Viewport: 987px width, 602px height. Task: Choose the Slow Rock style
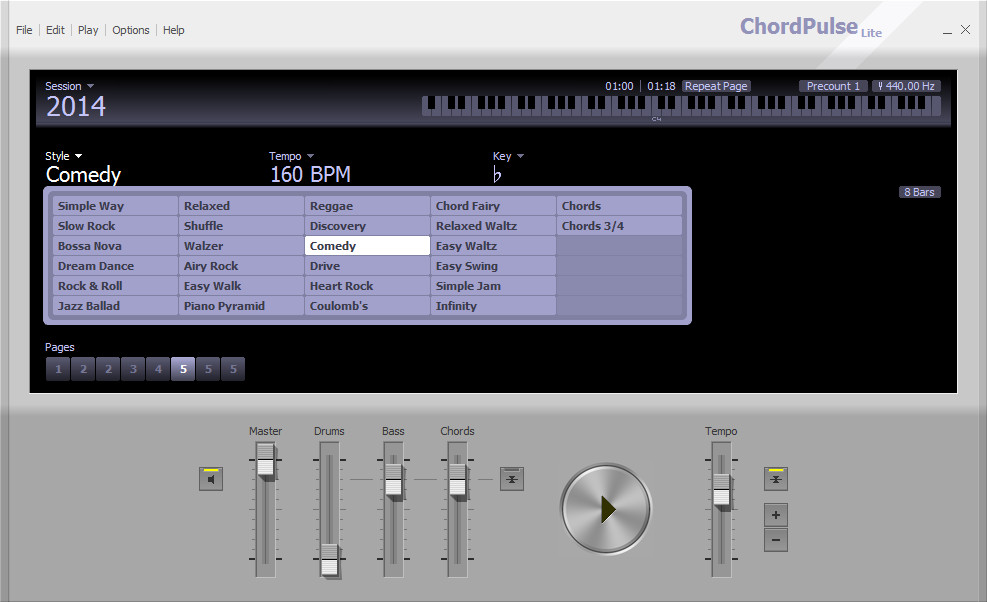[x=116, y=226]
